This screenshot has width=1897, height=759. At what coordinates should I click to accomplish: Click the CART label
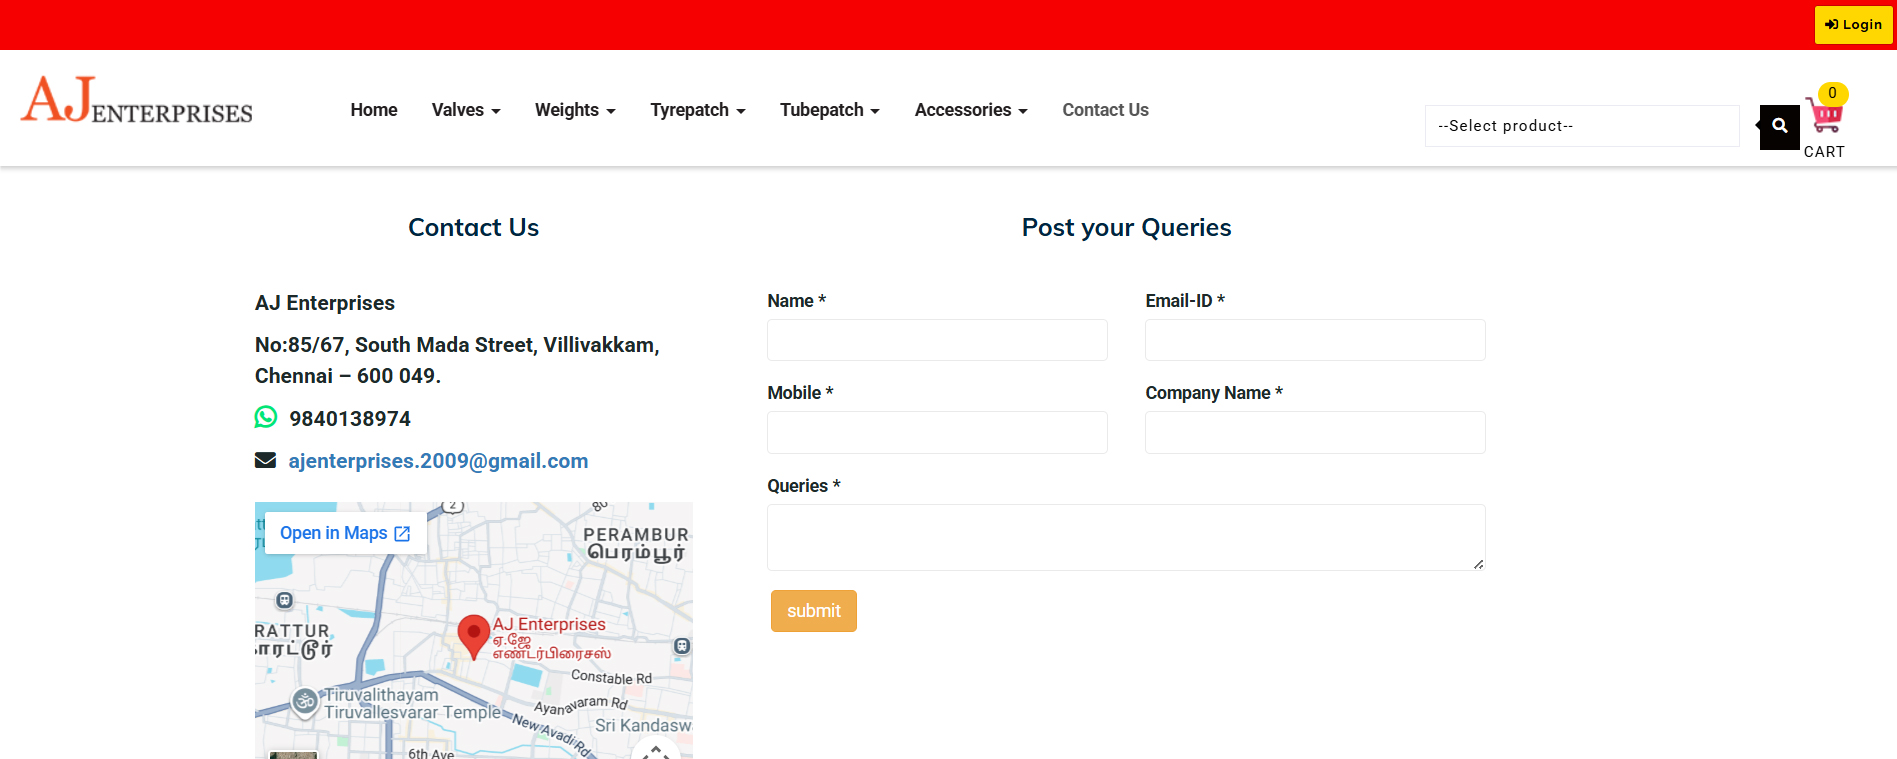tap(1824, 152)
